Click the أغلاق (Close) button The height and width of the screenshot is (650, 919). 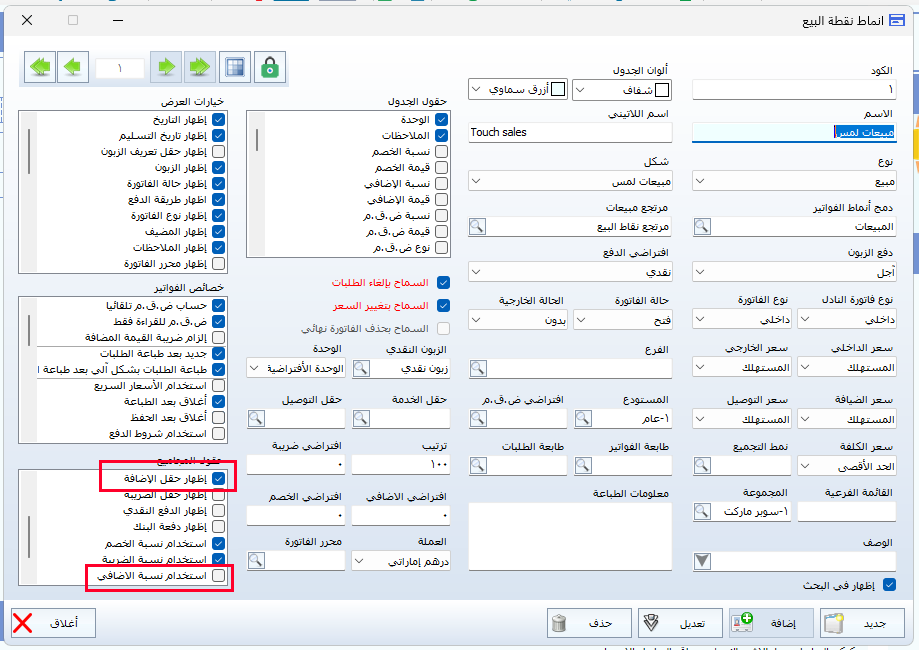[x=52, y=623]
